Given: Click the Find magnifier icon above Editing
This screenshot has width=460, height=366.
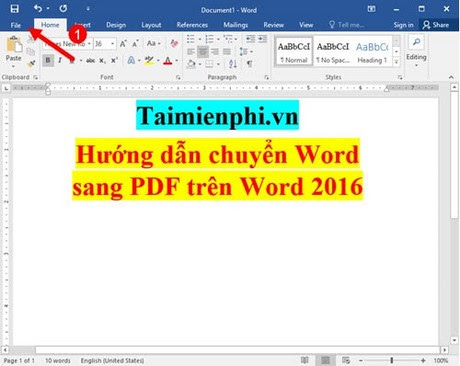Looking at the screenshot, I should 416,42.
